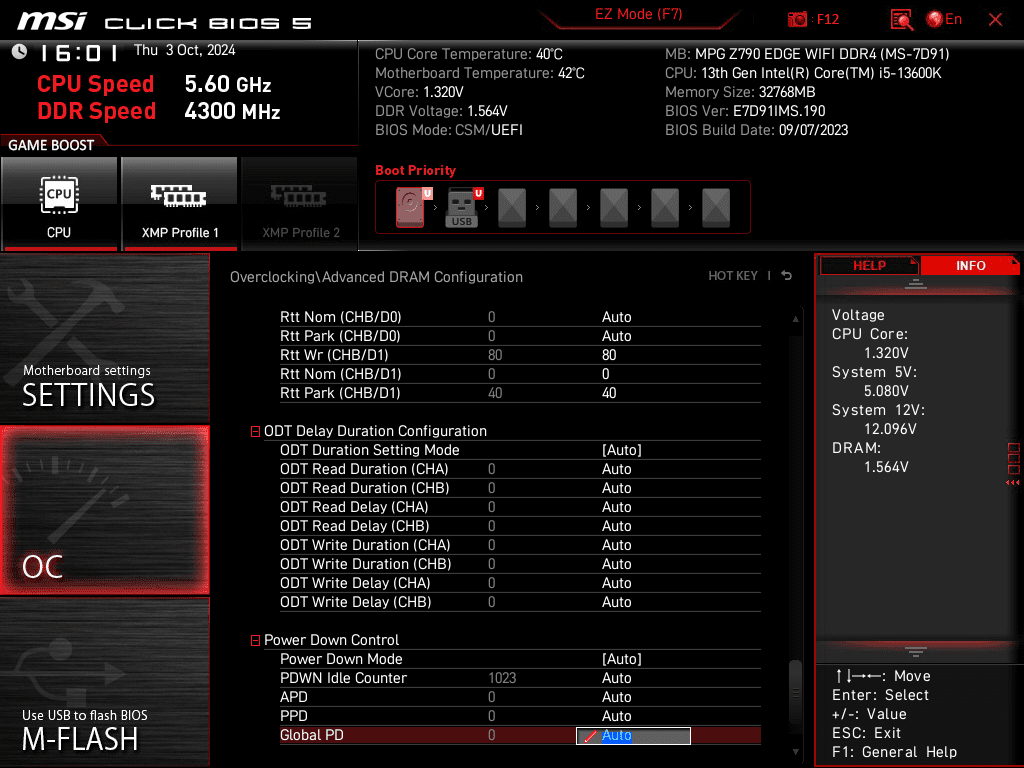
Task: Click the side panel collapse arrows icon
Action: click(x=1013, y=482)
